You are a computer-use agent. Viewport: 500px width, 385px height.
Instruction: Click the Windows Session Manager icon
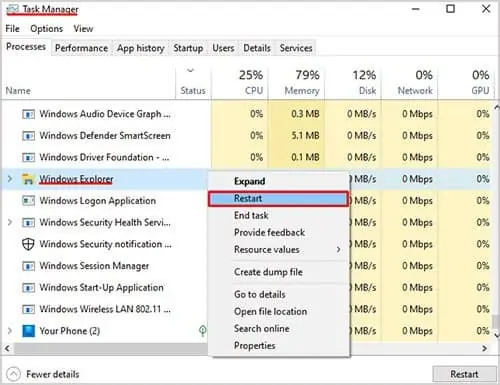[28, 266]
